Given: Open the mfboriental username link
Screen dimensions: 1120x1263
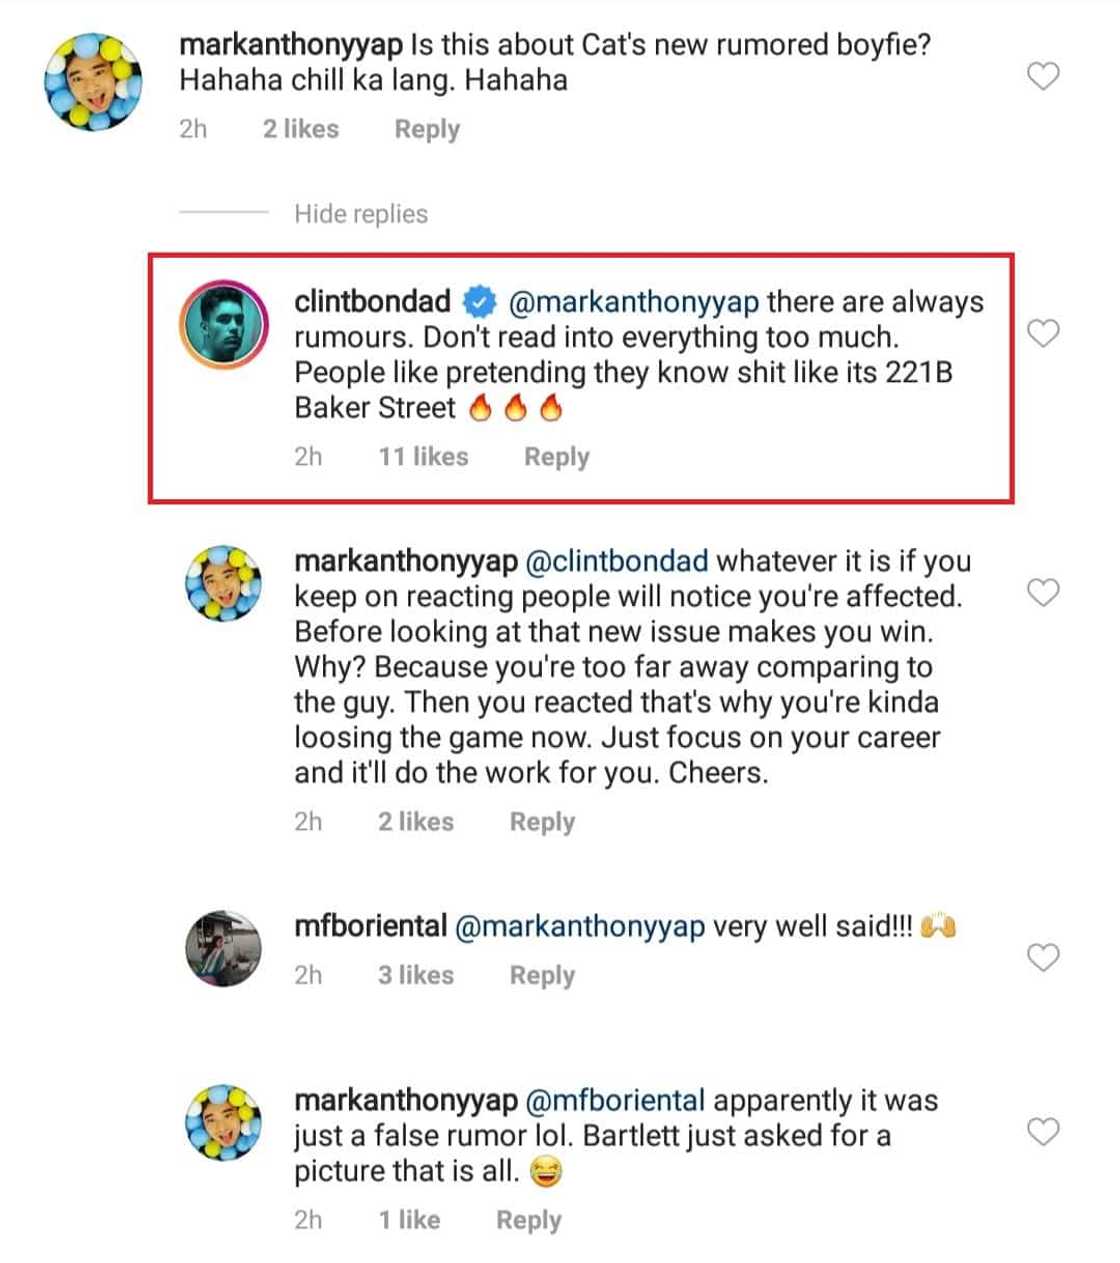Looking at the screenshot, I should pyautogui.click(x=370, y=926).
